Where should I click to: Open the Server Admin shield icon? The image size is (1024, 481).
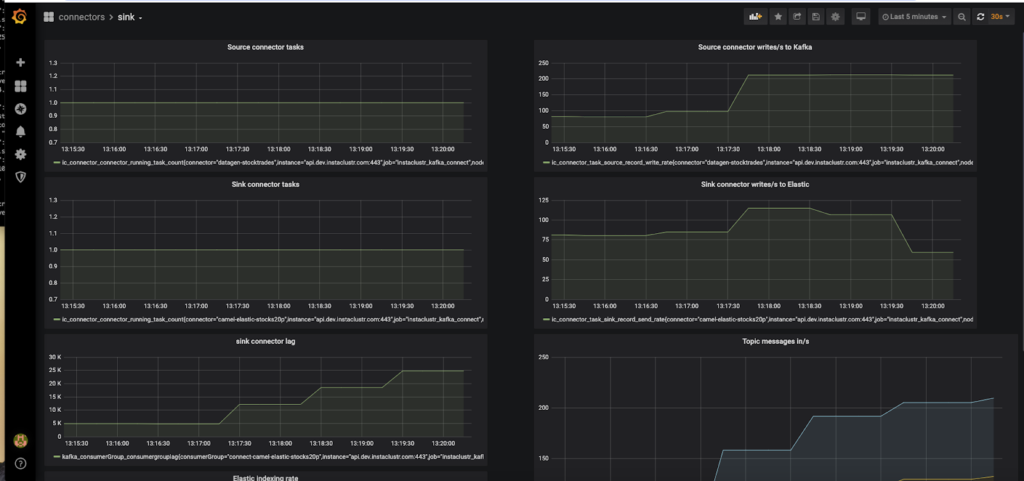[20, 177]
